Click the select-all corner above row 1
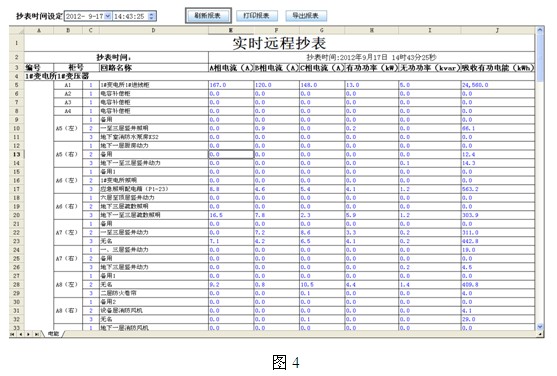The image size is (557, 376). 17,31
